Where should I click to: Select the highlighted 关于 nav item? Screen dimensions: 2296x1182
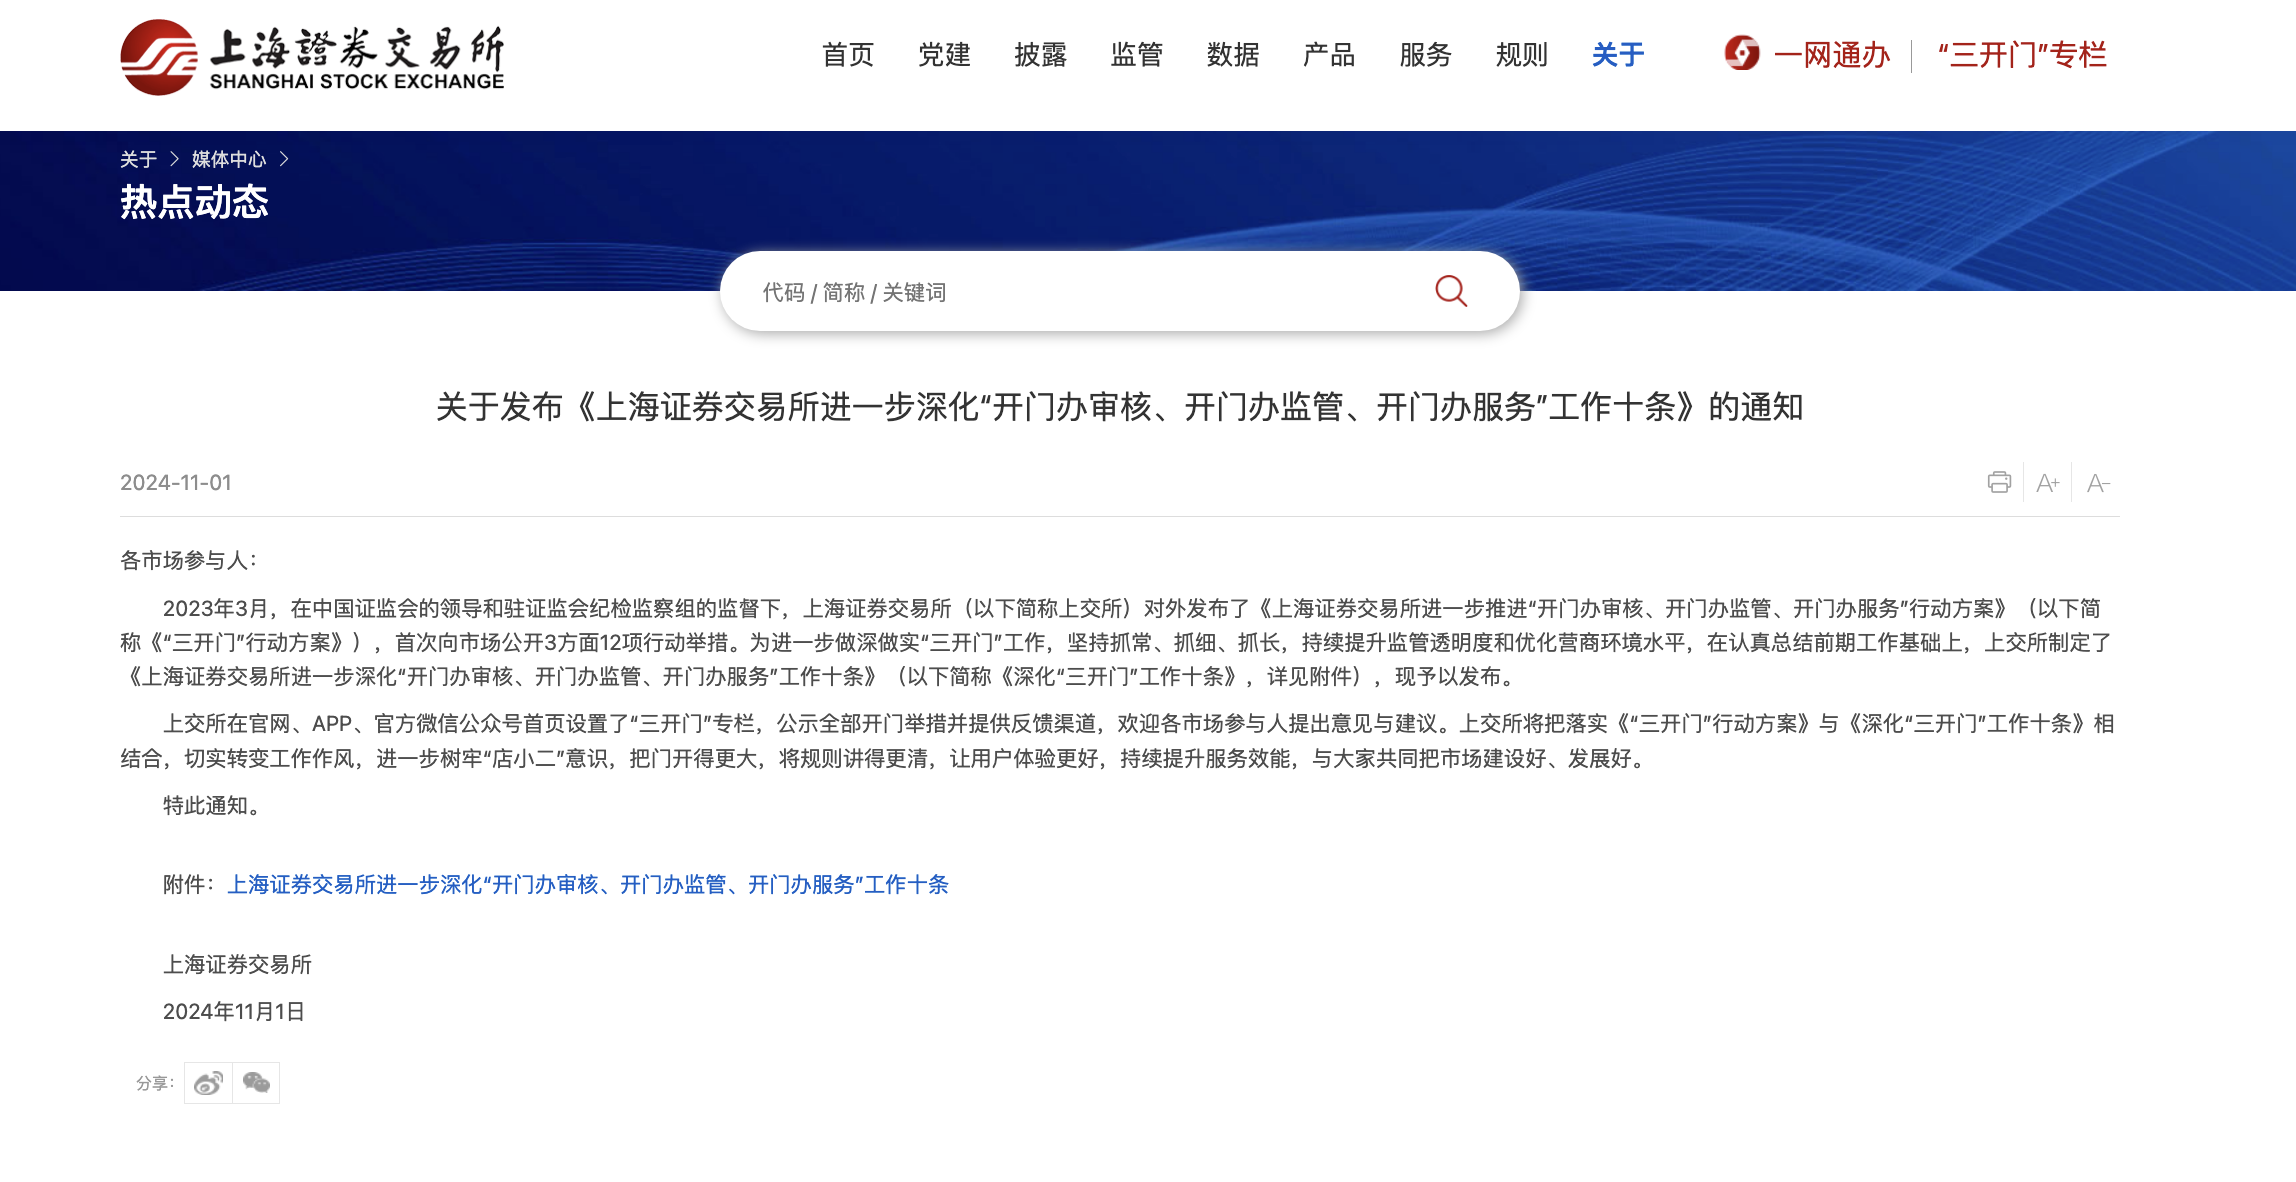1618,54
